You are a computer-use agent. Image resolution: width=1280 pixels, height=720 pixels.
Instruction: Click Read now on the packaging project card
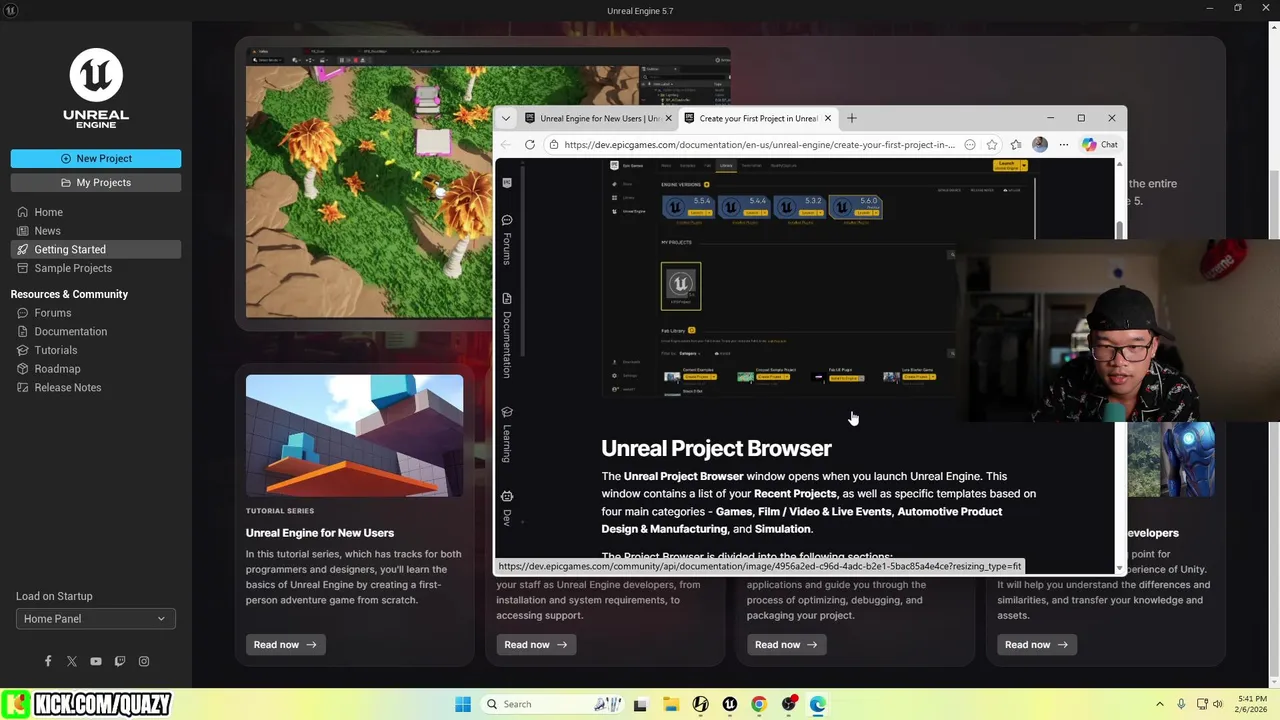click(x=786, y=645)
